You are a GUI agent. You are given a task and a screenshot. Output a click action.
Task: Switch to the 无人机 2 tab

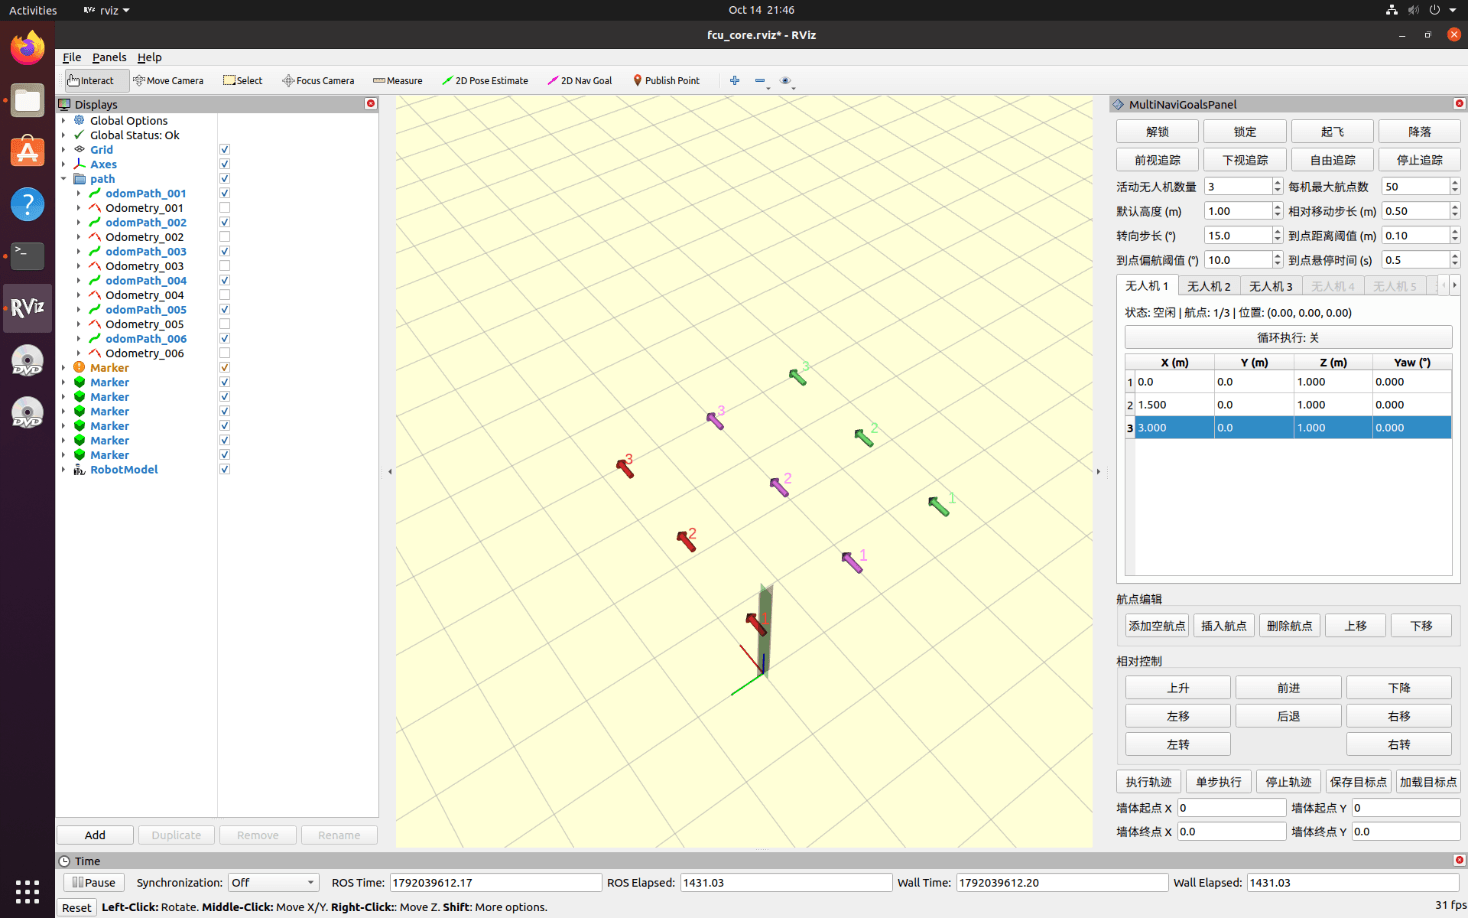pyautogui.click(x=1208, y=286)
